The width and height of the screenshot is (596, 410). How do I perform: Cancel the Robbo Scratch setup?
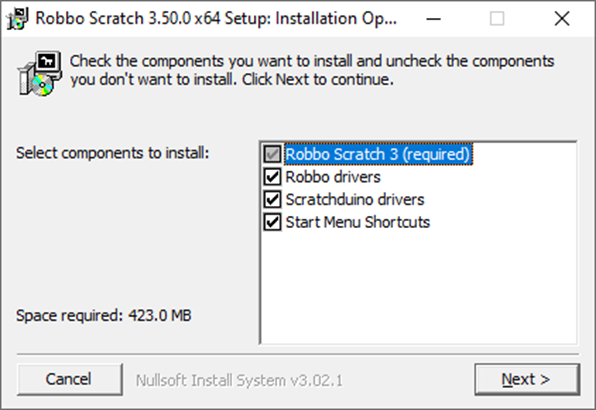point(70,379)
